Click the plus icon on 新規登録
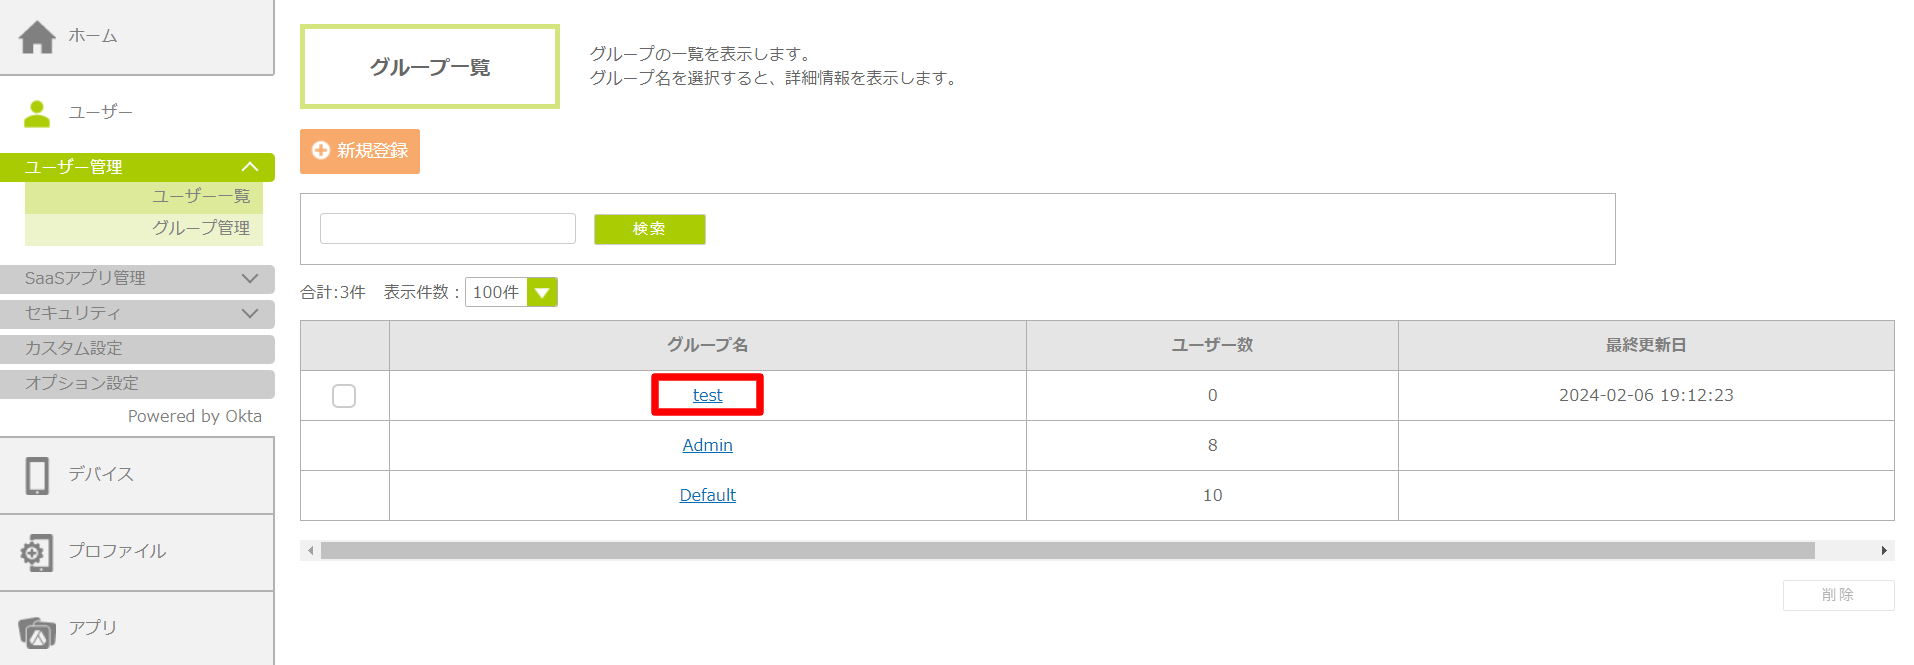Screen dimensions: 1914x665 pyautogui.click(x=321, y=151)
